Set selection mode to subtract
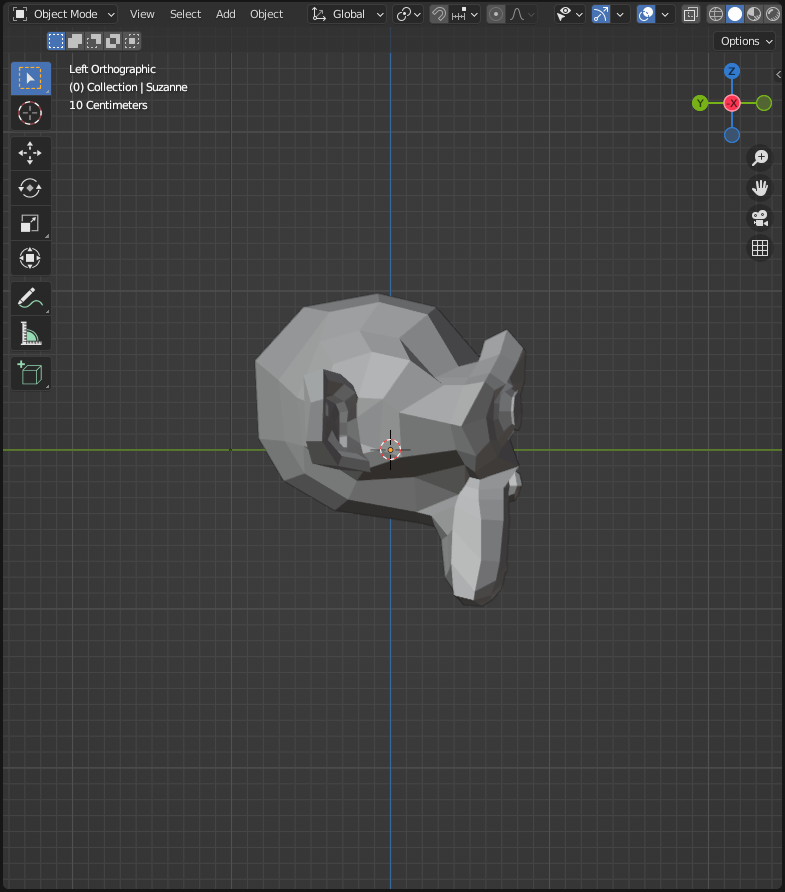The width and height of the screenshot is (785, 892). click(x=94, y=41)
